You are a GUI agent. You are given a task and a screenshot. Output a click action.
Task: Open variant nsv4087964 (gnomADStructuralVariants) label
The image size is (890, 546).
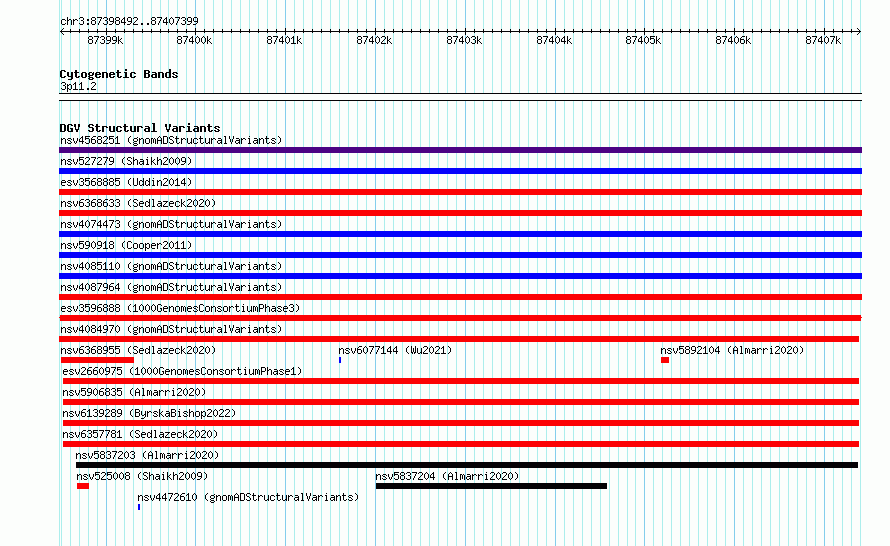171,287
